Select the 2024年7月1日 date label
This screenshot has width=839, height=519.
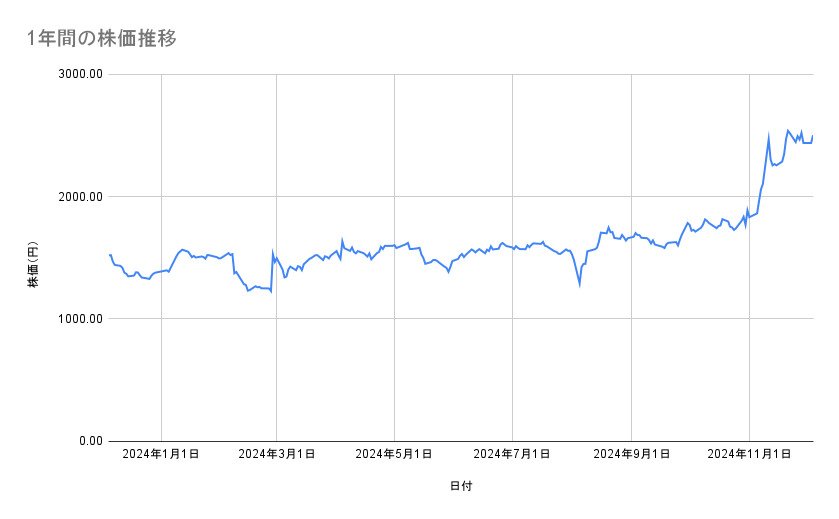512,454
